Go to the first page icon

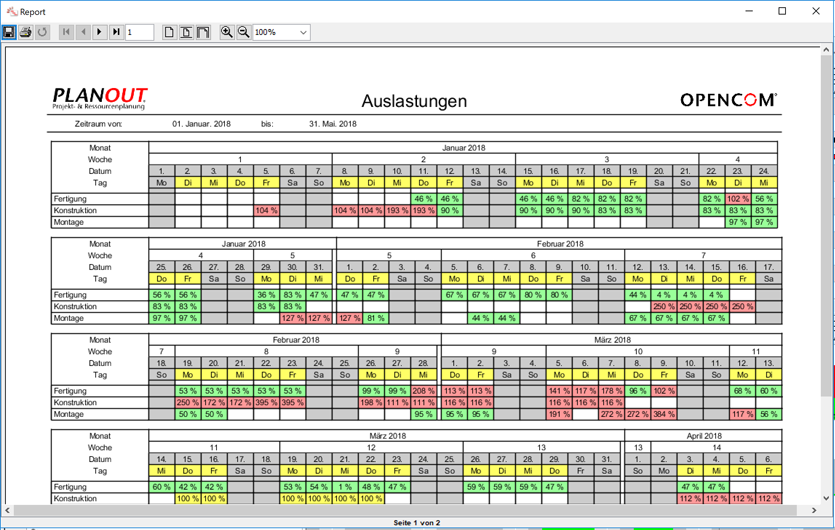[66, 32]
